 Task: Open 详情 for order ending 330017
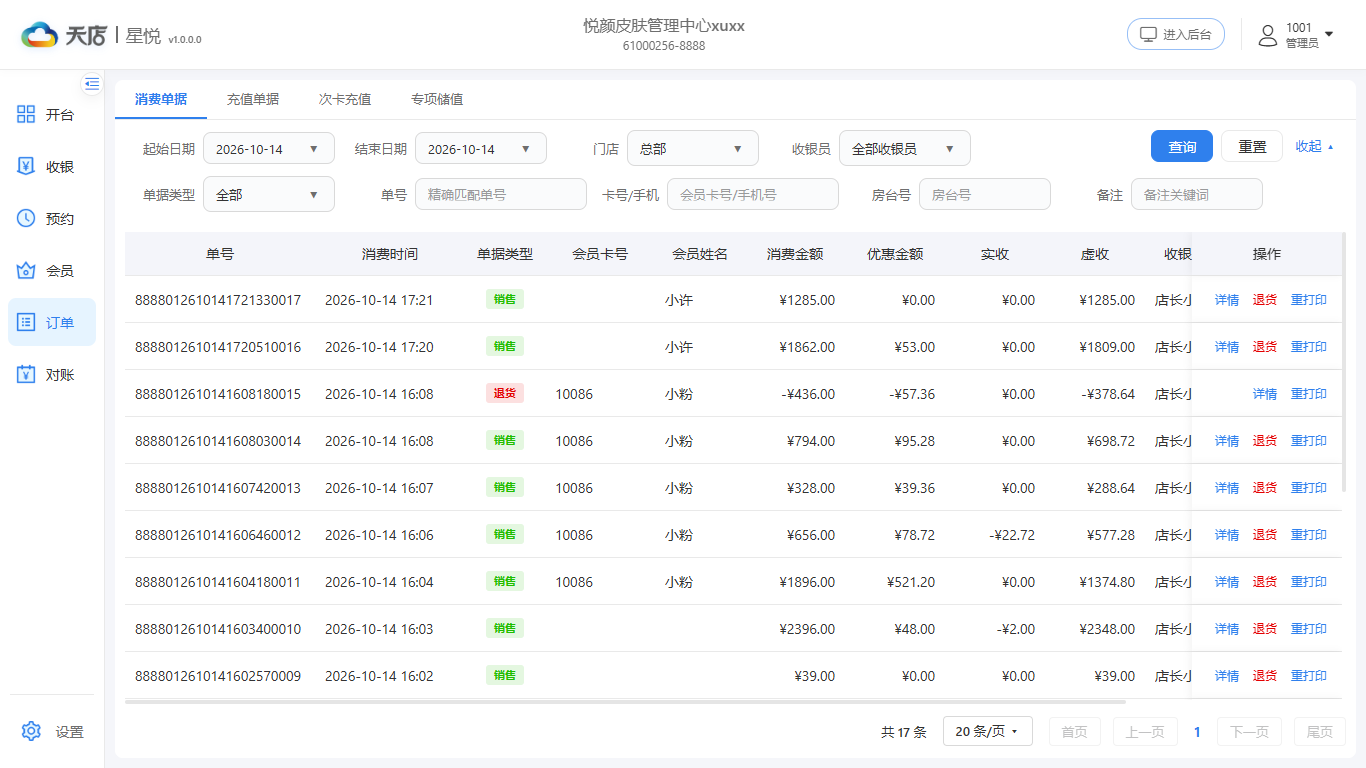pyautogui.click(x=1227, y=300)
